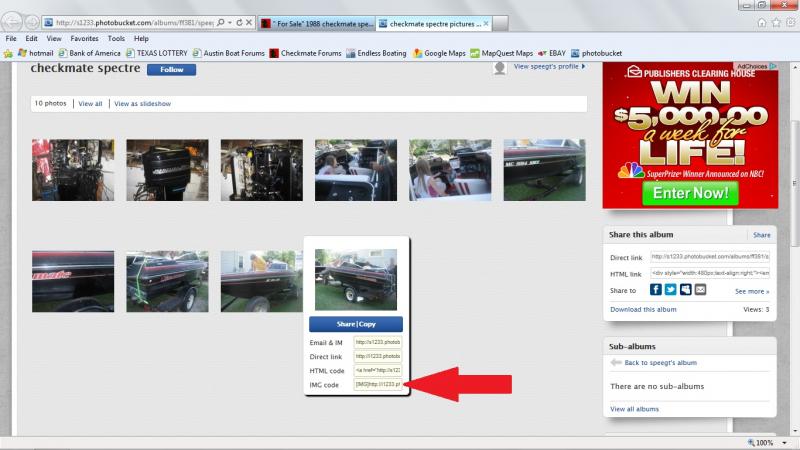Open Favorites star icon at top right

point(776,22)
